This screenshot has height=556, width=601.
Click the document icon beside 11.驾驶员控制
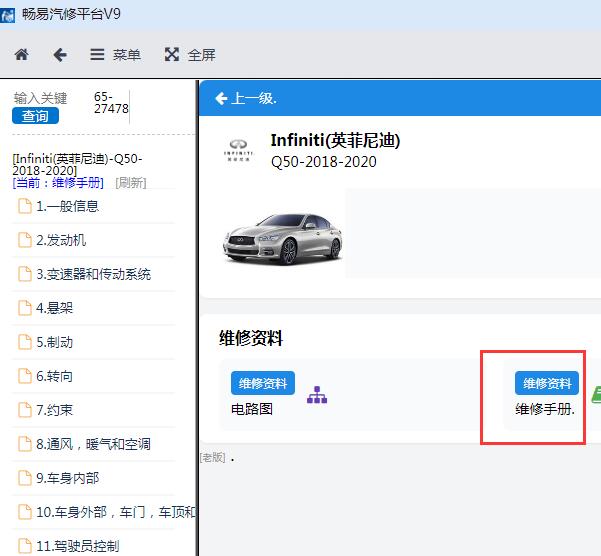click(x=25, y=546)
